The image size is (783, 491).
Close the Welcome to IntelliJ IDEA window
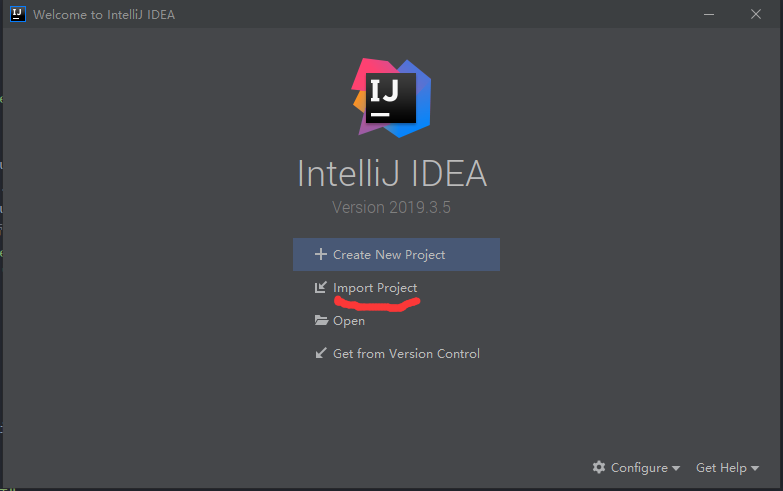tap(756, 15)
